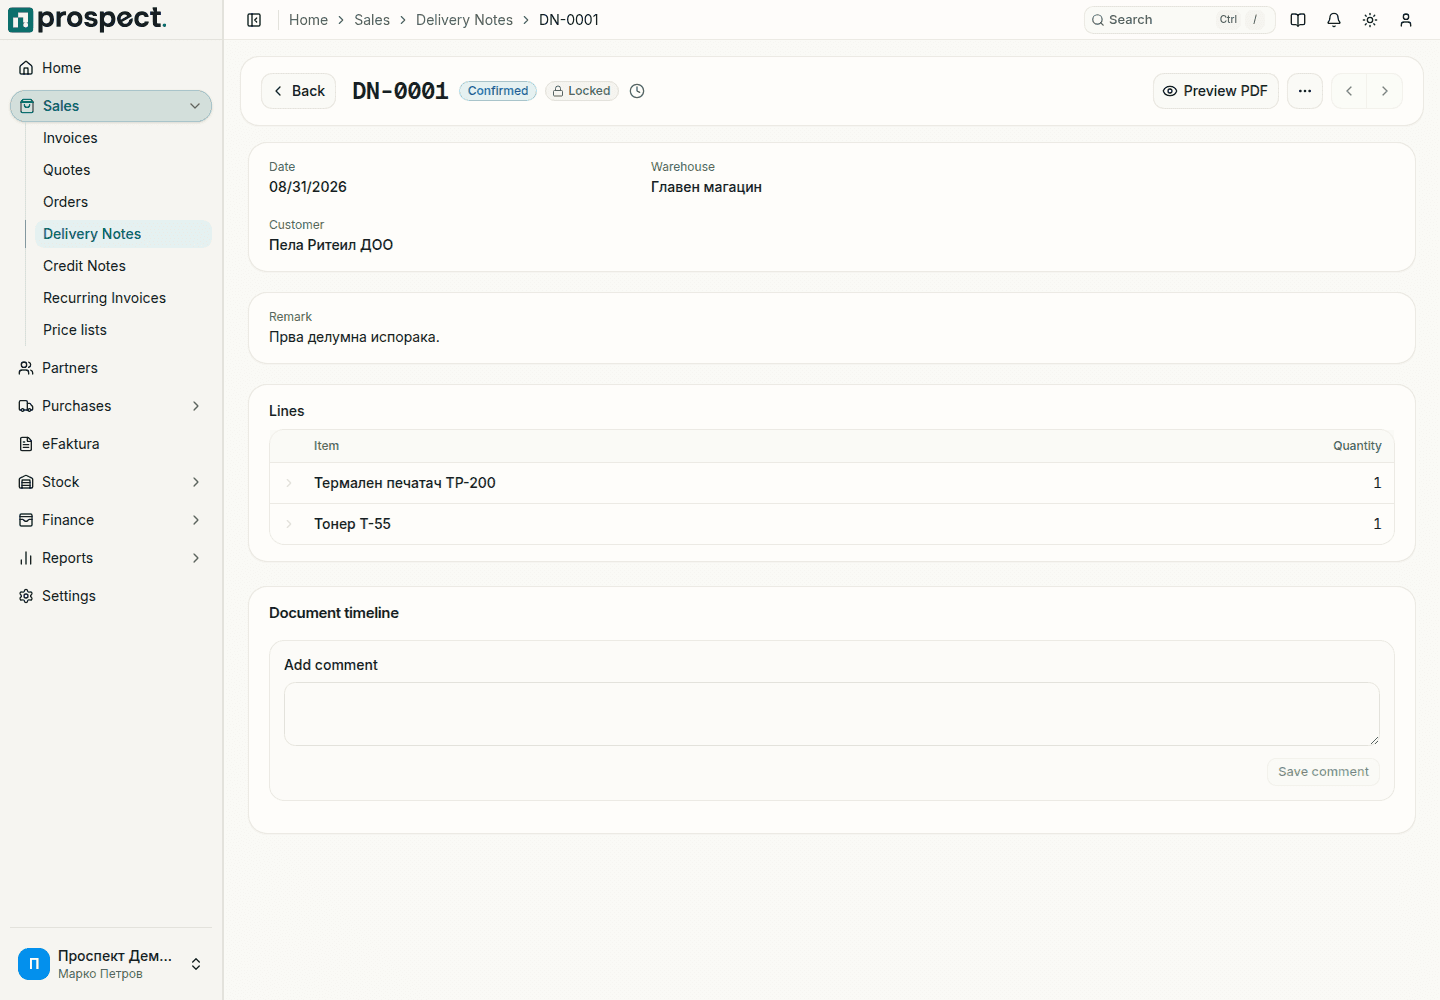Open Credit Notes in the sidebar
1440x1000 pixels.
point(123,266)
